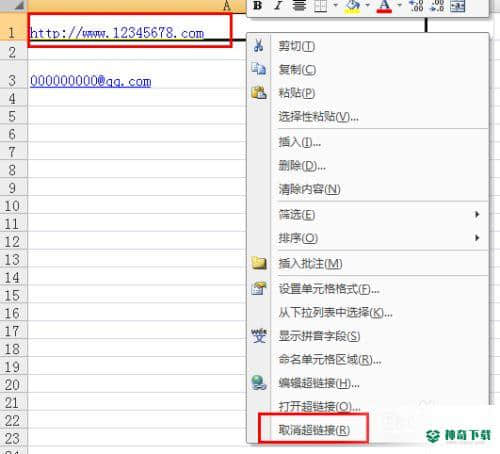
Task: Toggle Bold in the mini toolbar
Action: point(257,6)
